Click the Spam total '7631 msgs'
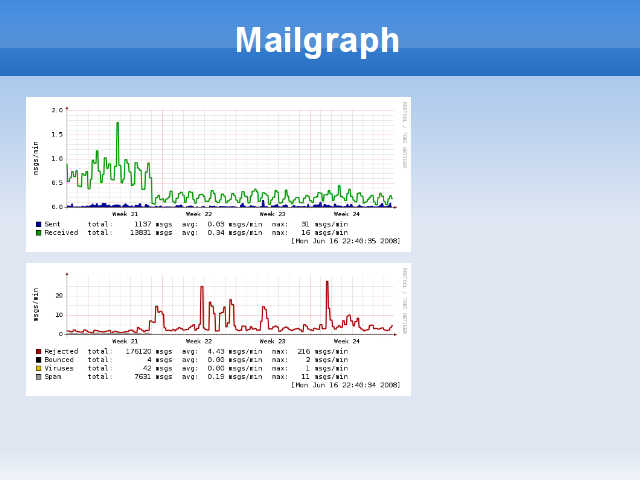The height and width of the screenshot is (480, 640). (153, 377)
